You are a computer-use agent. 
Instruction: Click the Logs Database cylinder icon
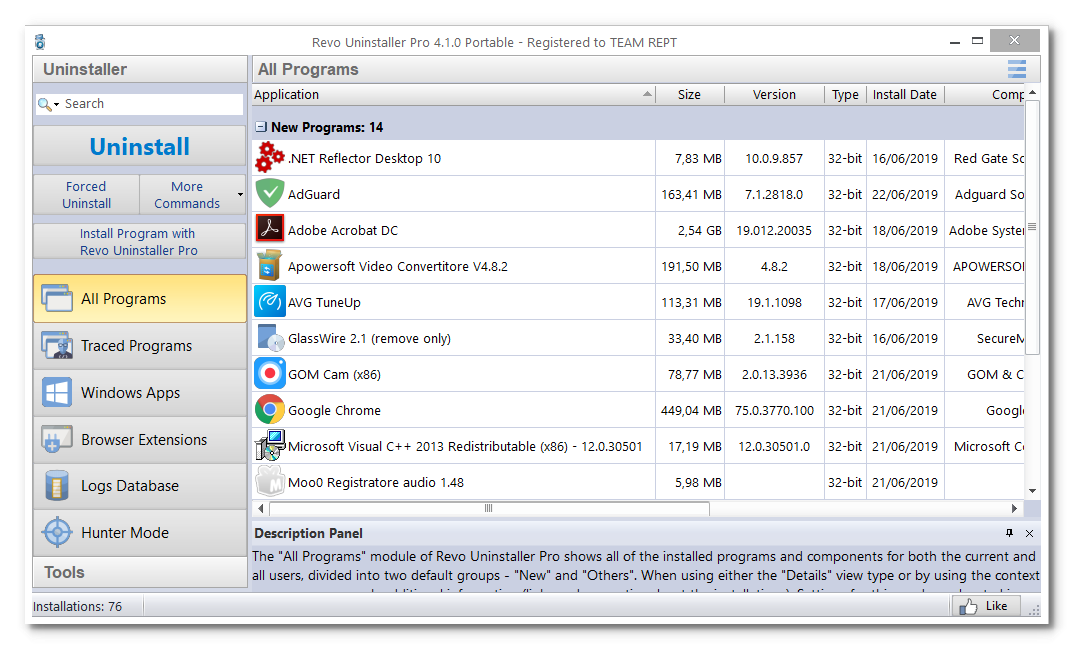click(x=57, y=485)
